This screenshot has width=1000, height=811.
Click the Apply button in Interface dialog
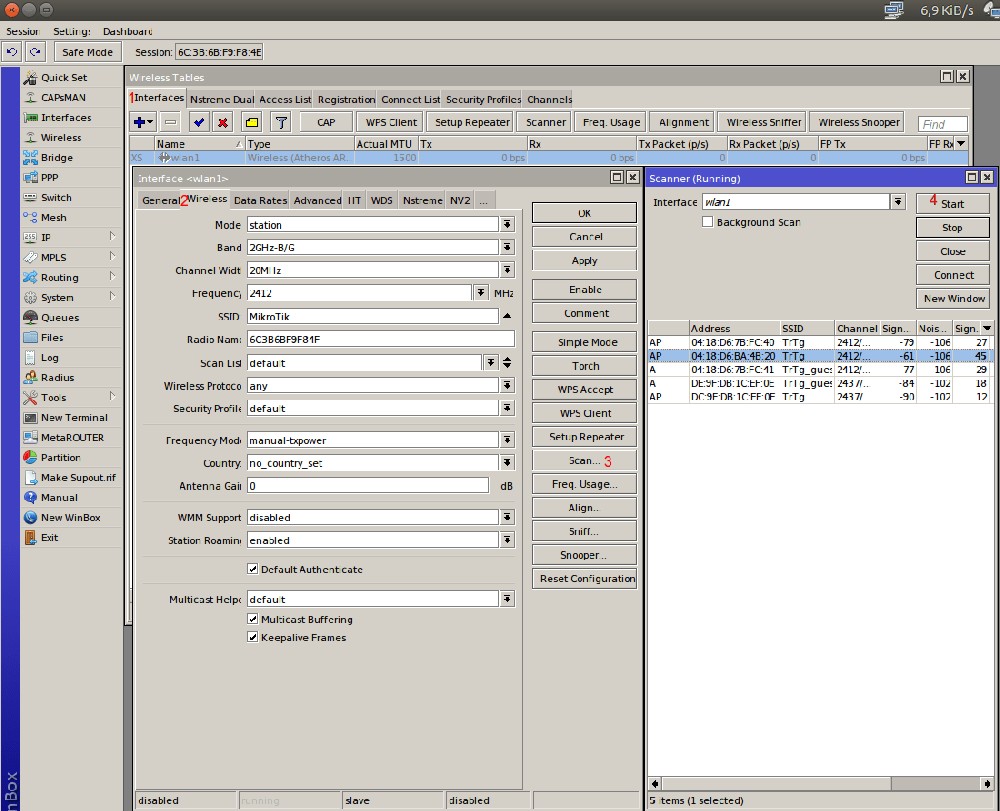584,260
